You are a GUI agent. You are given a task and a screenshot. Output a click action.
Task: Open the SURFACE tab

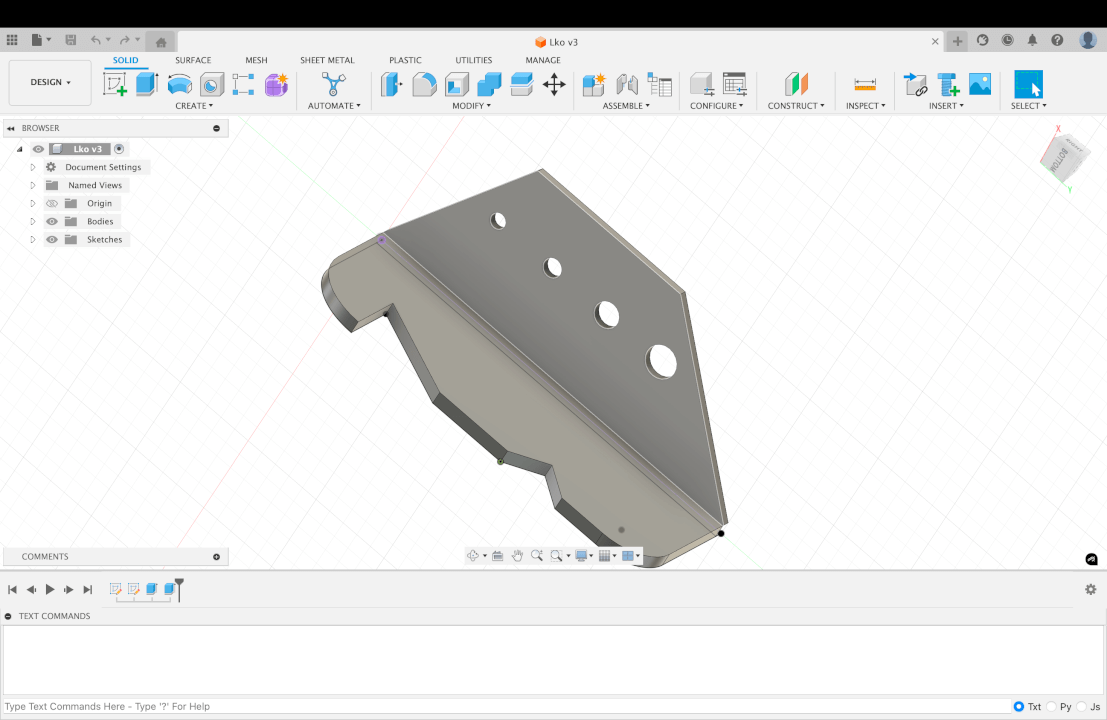192,60
